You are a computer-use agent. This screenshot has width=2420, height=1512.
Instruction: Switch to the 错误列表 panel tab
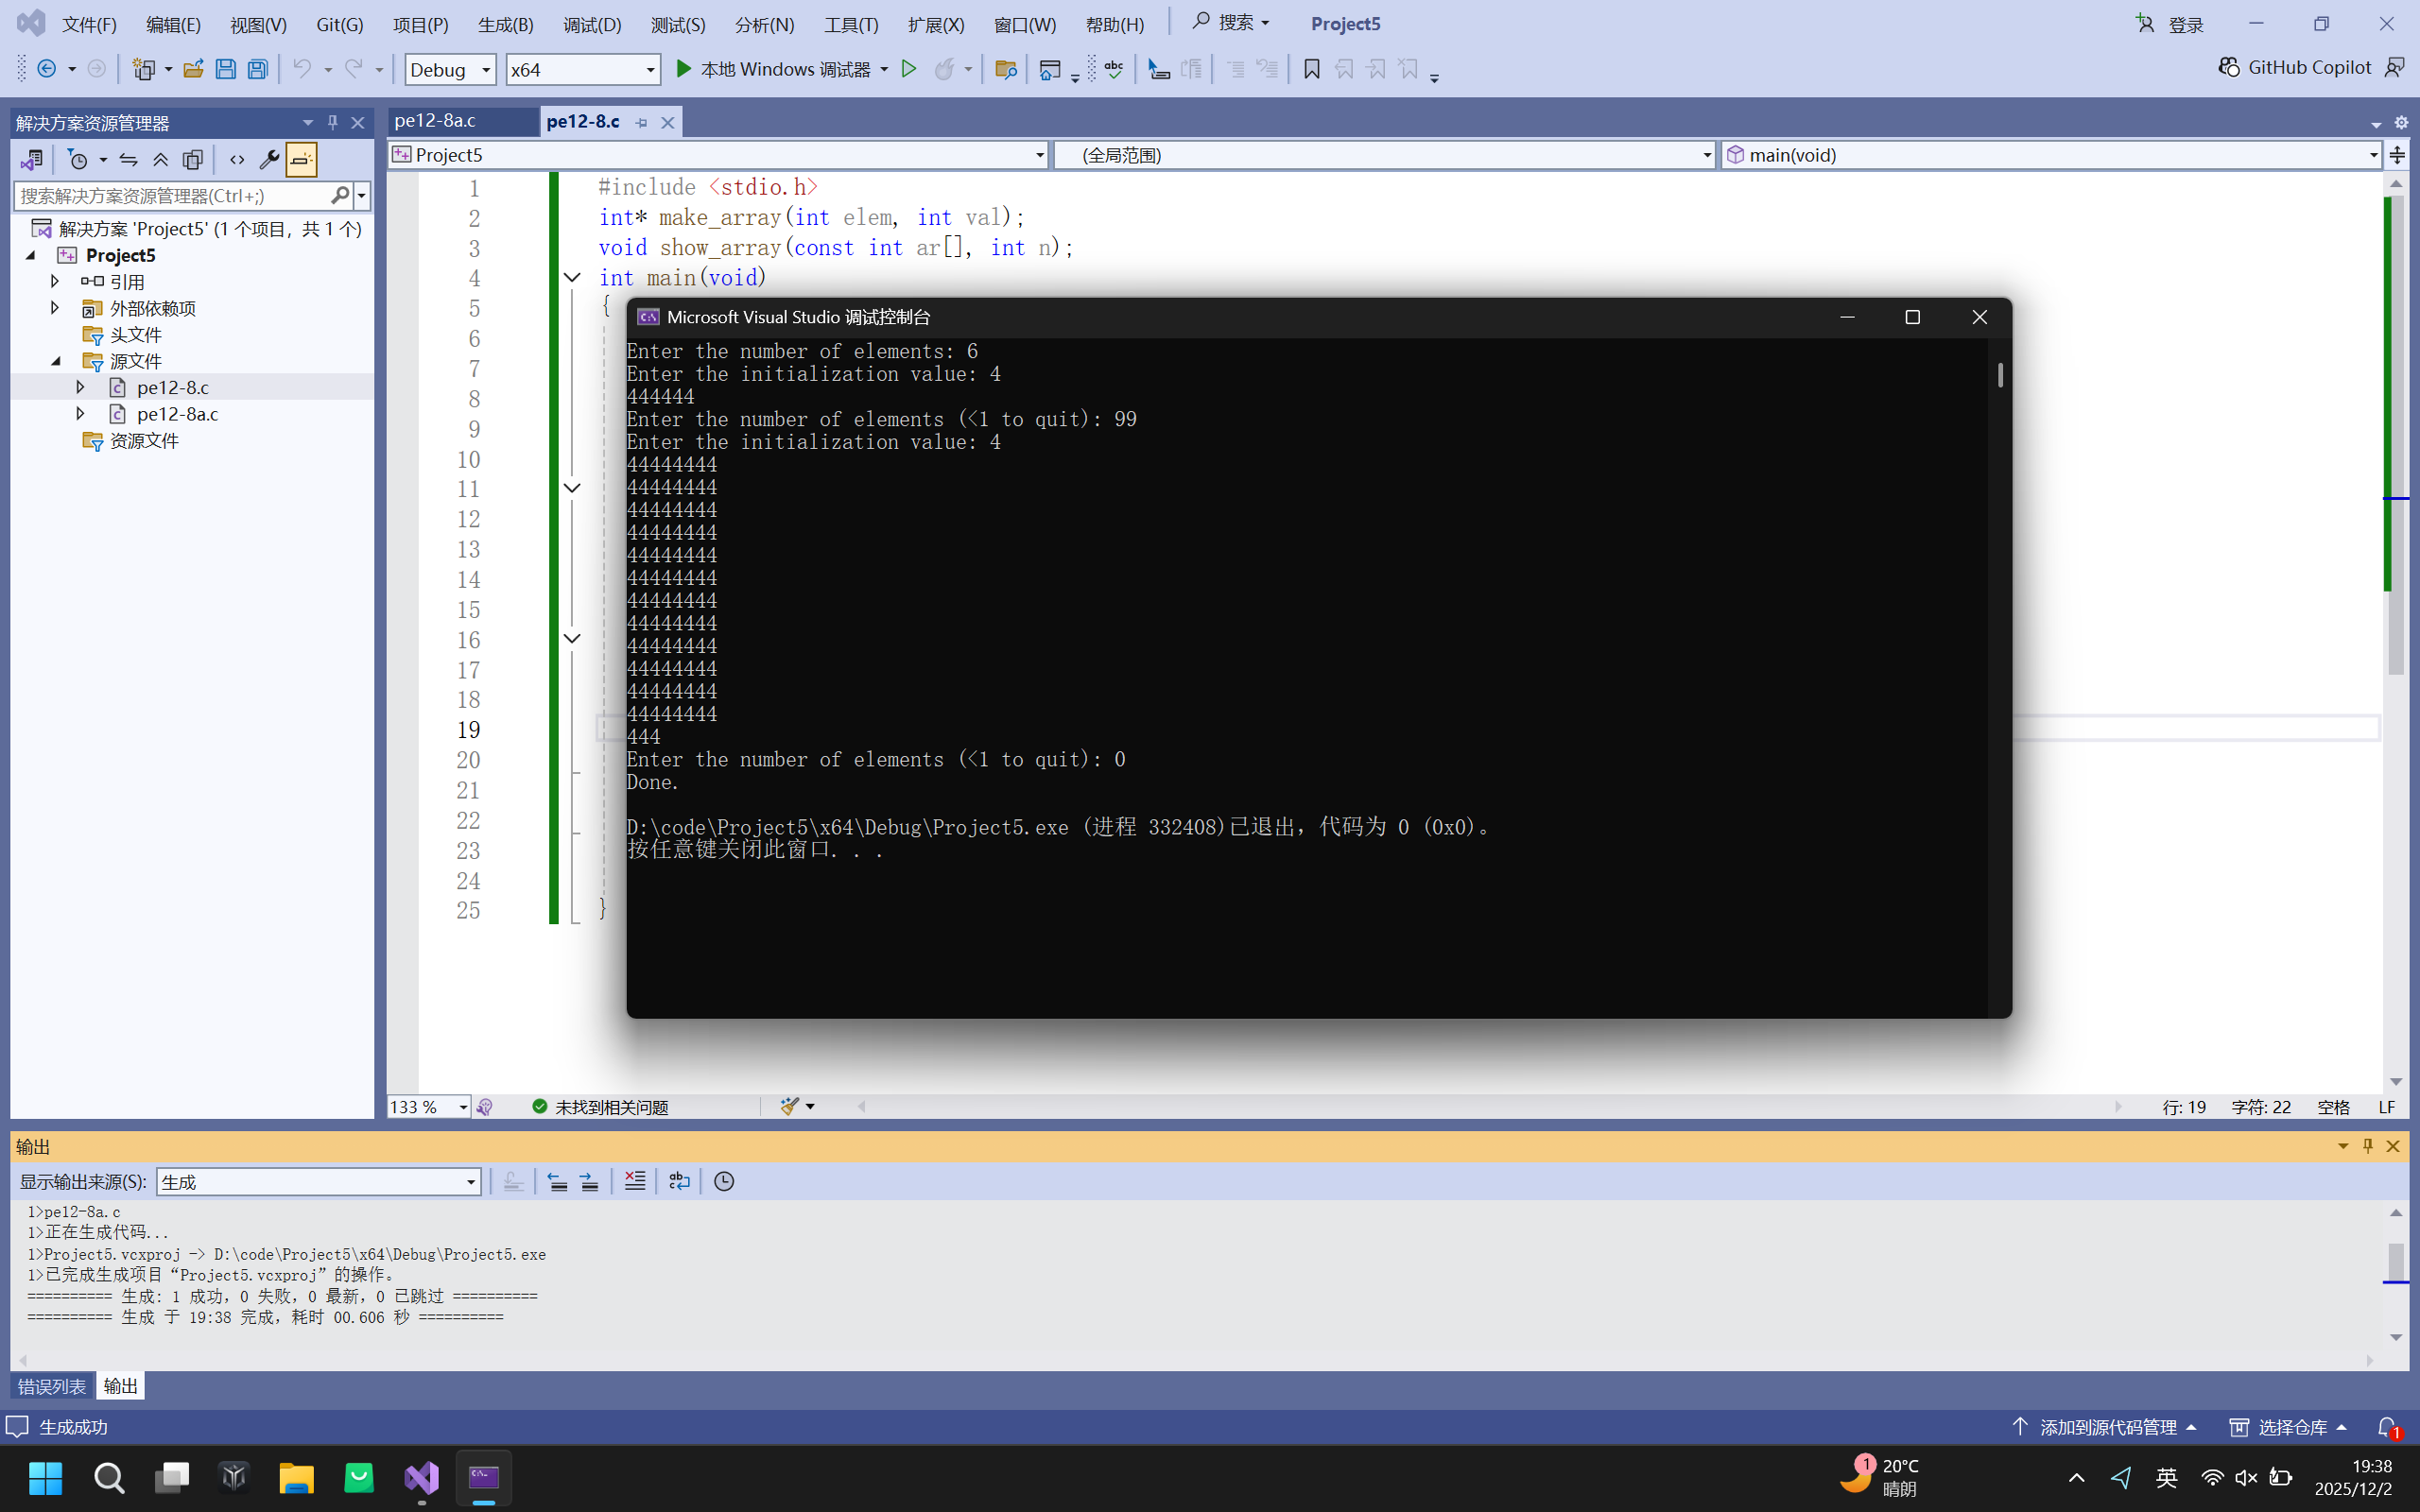[x=52, y=1386]
